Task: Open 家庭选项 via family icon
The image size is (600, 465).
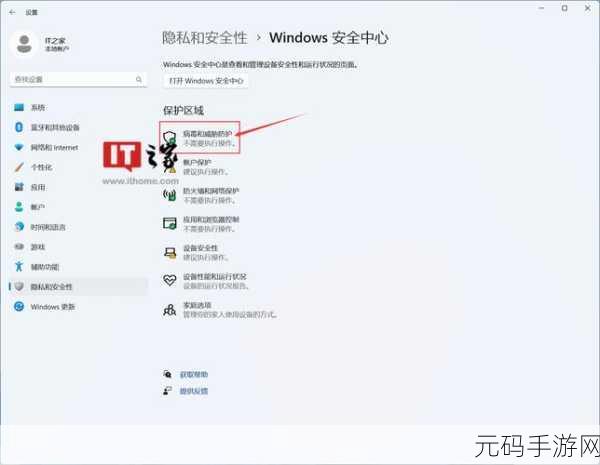Action: click(x=170, y=310)
